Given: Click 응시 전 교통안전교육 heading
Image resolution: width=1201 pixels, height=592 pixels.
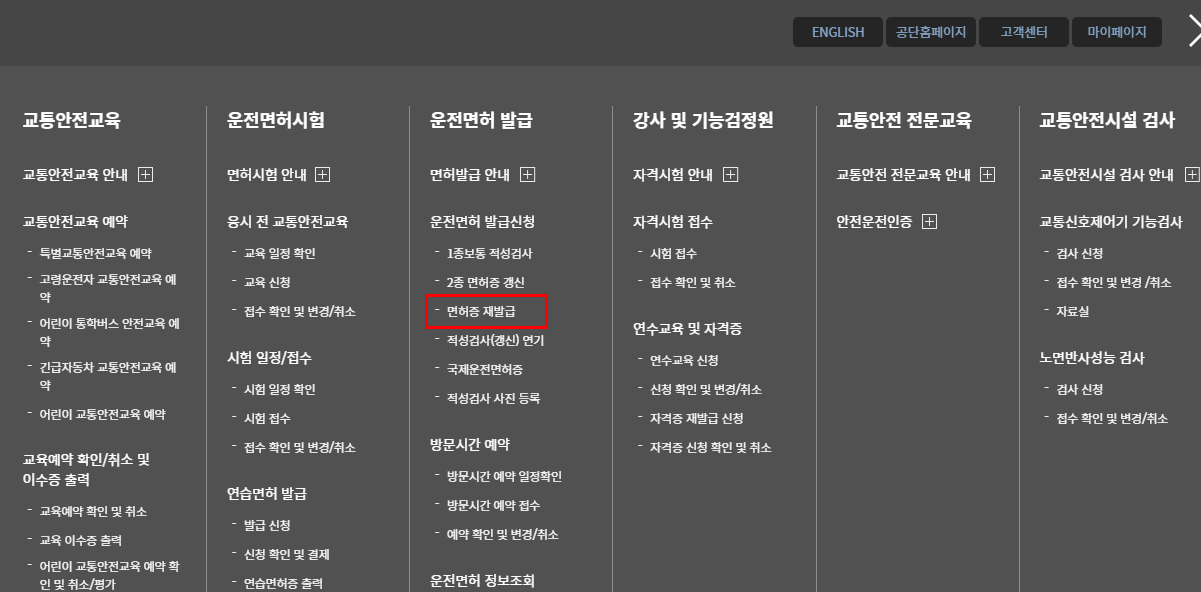Looking at the screenshot, I should 287,222.
